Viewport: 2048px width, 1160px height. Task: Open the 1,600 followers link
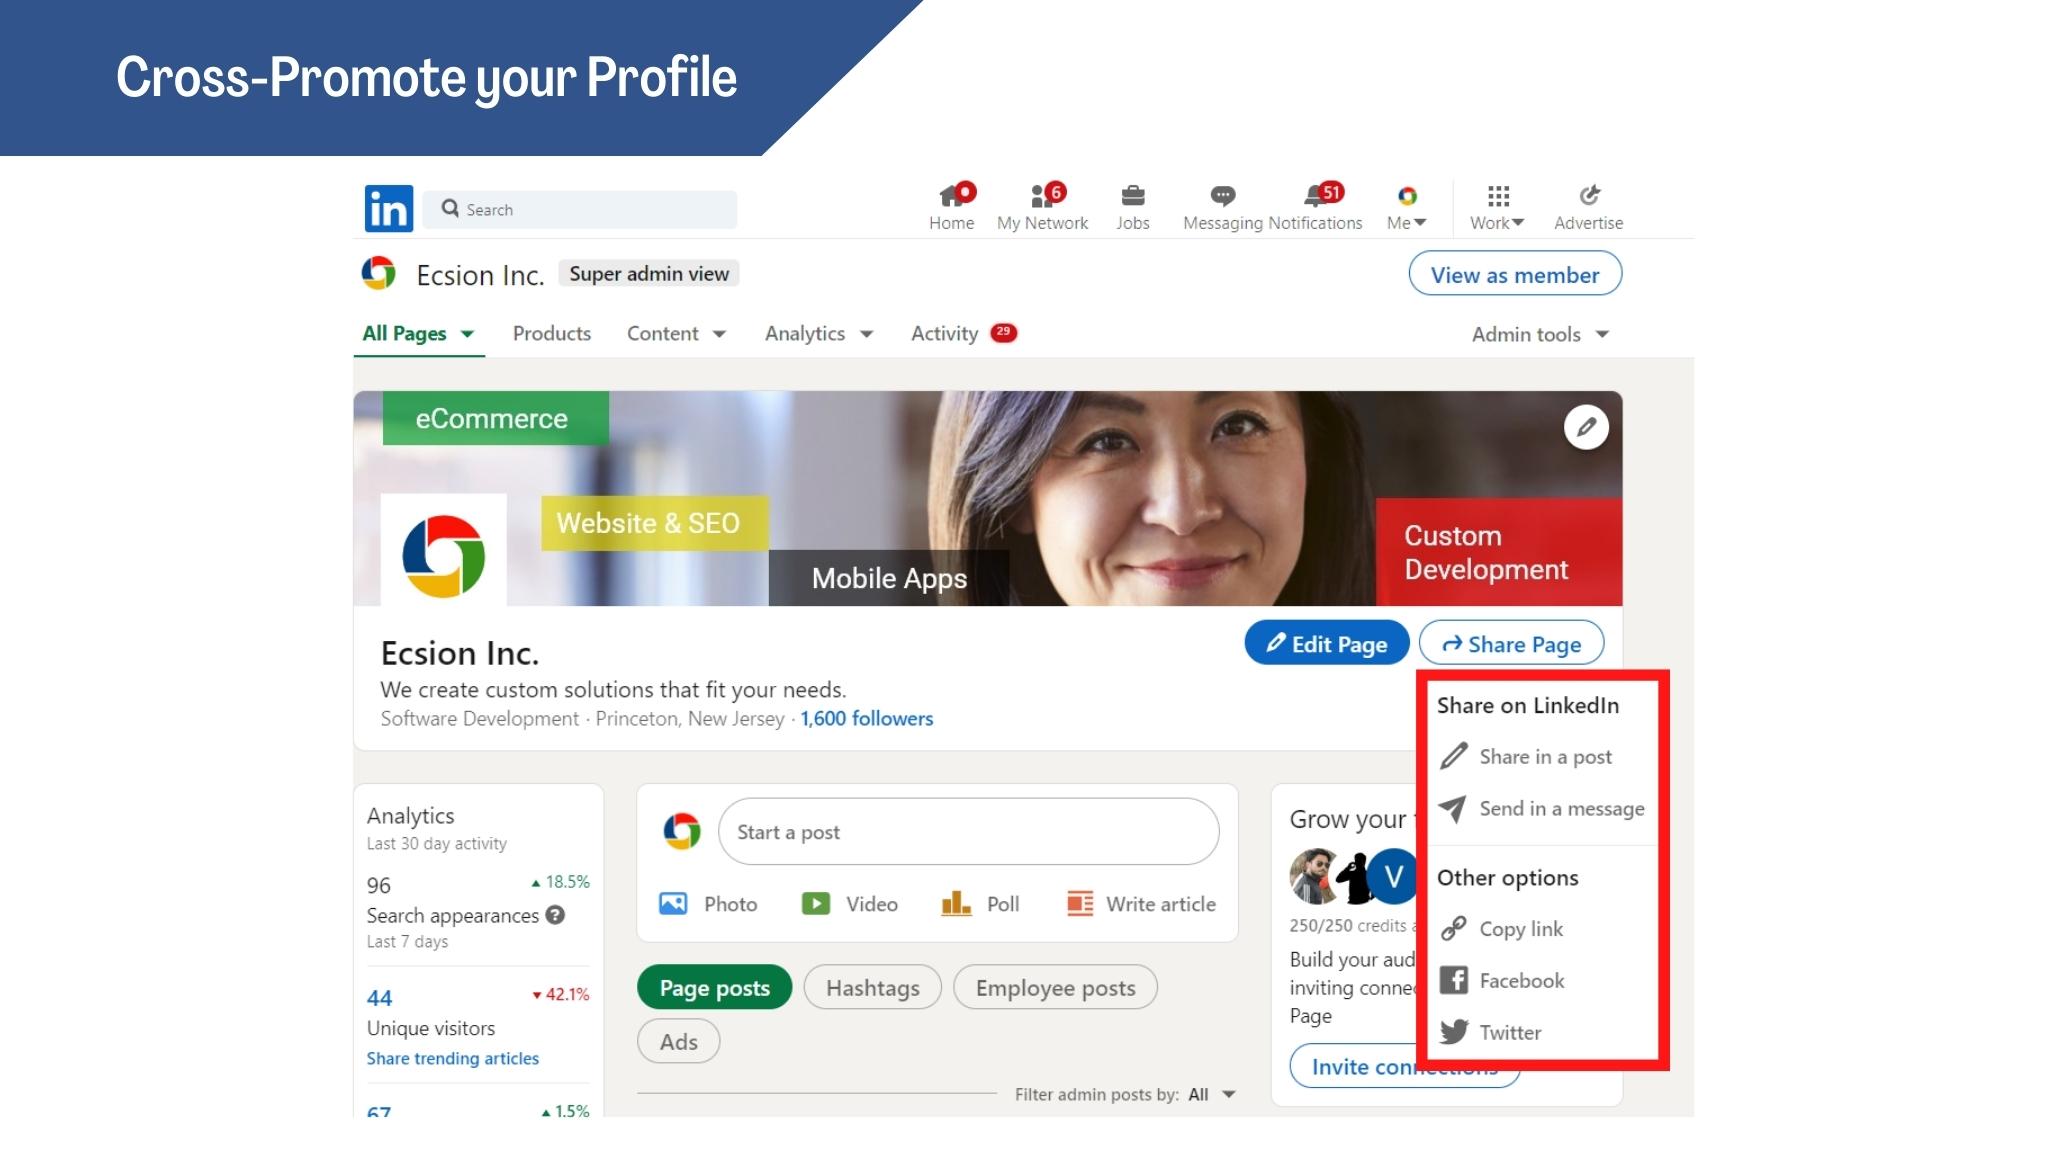[866, 719]
